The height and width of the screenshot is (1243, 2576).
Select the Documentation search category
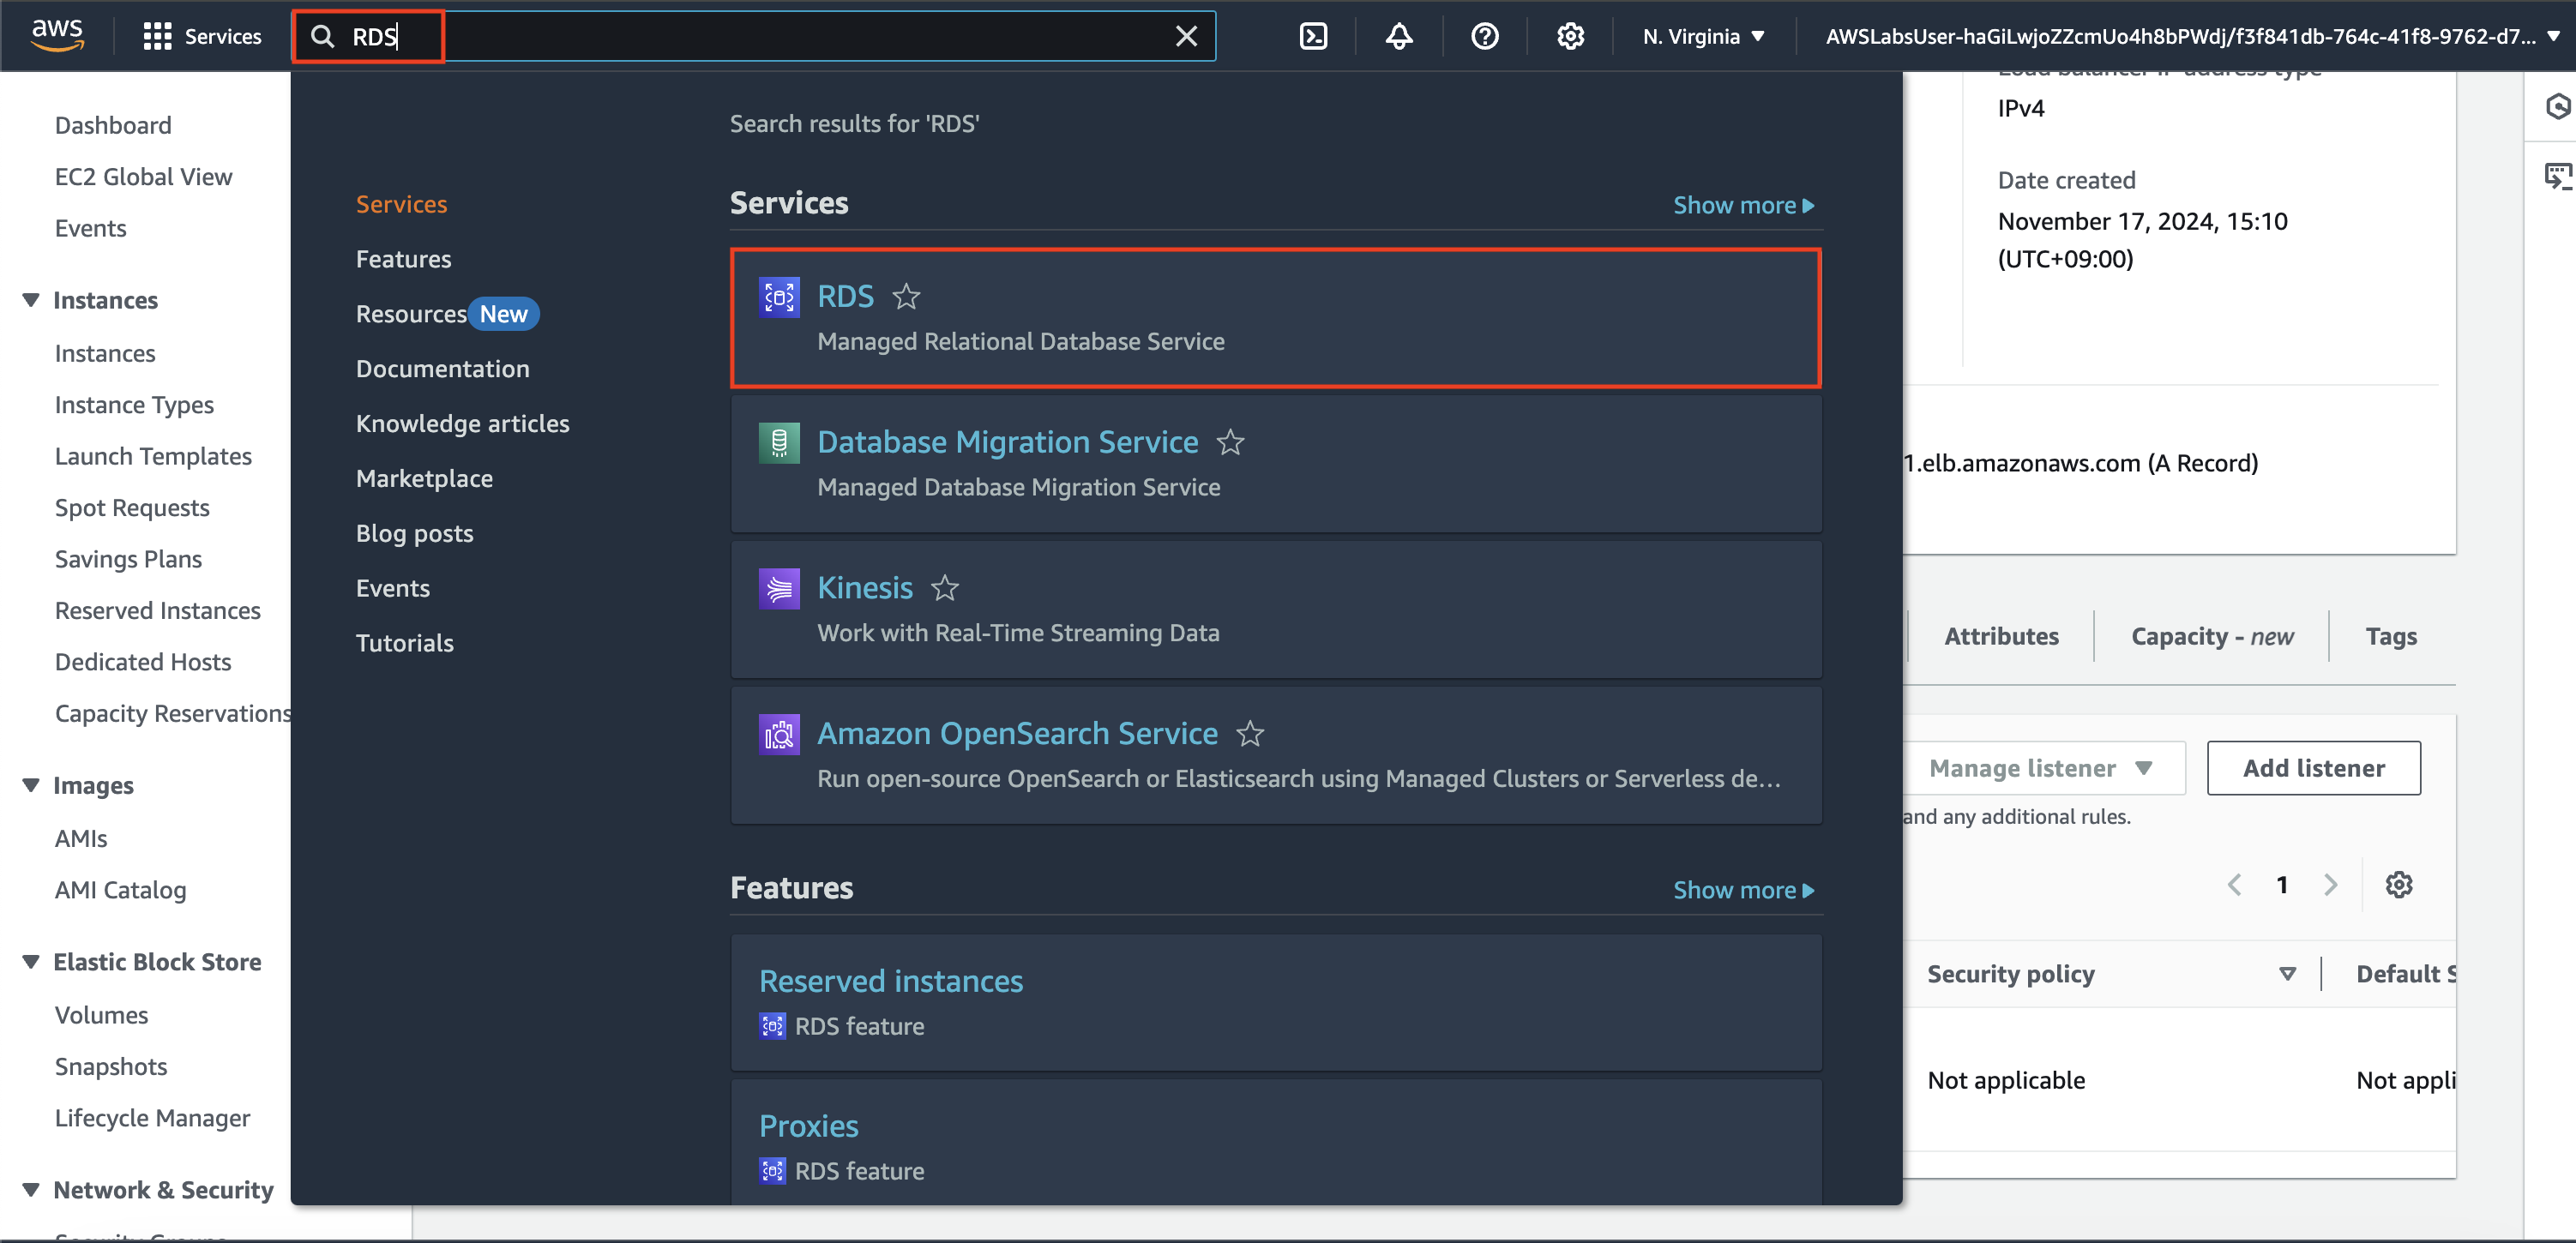pos(442,369)
